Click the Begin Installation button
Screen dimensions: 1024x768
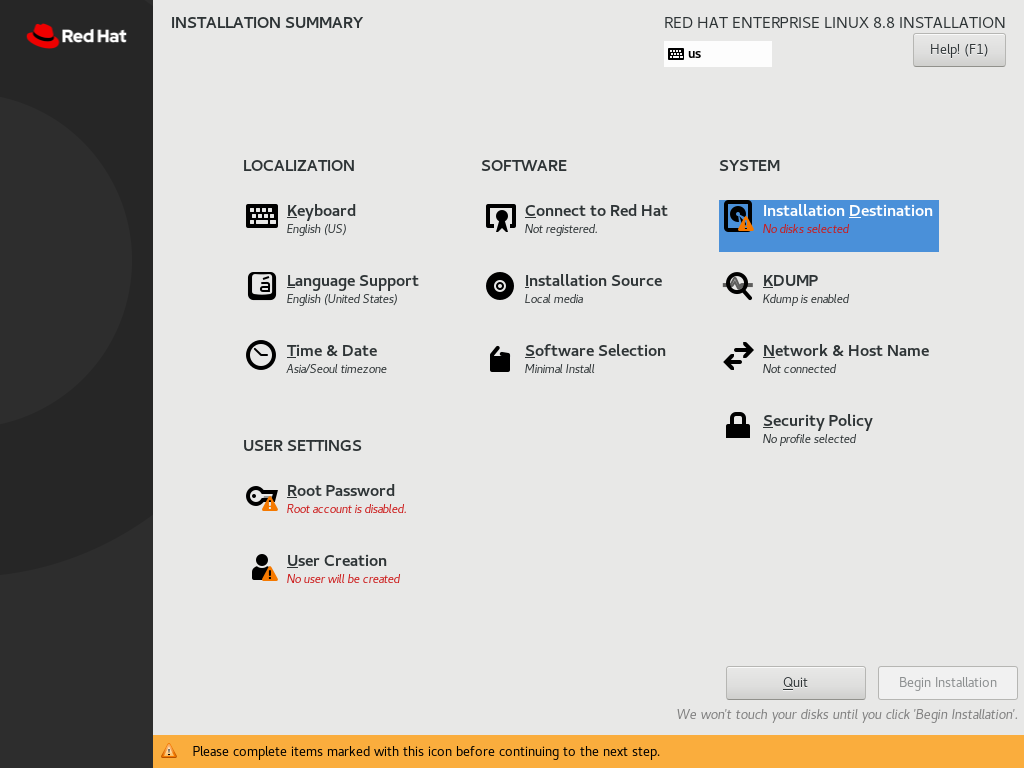[948, 682]
